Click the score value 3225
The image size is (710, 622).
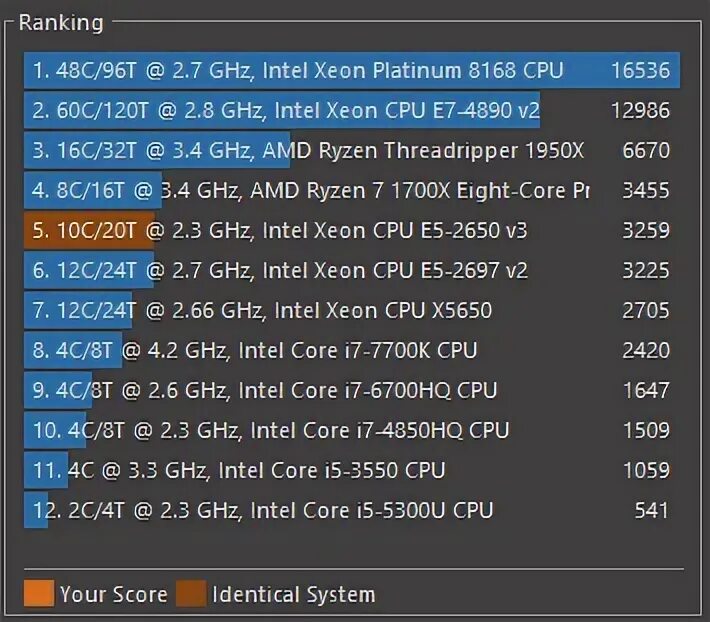point(646,270)
